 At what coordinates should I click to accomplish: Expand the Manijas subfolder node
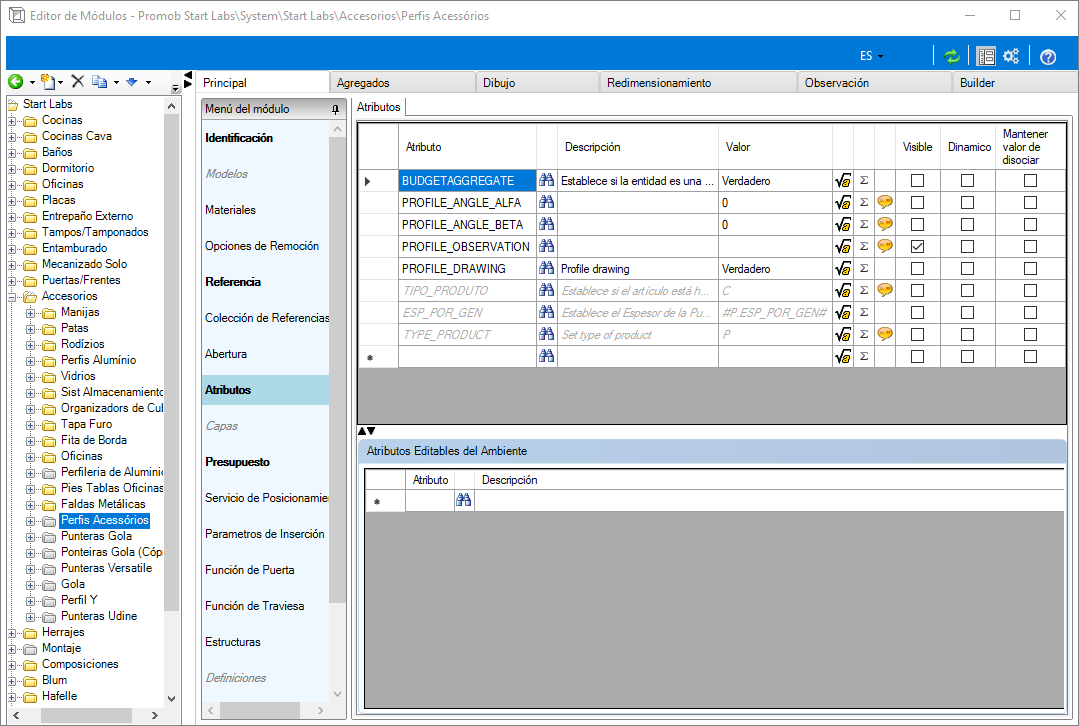[30, 313]
